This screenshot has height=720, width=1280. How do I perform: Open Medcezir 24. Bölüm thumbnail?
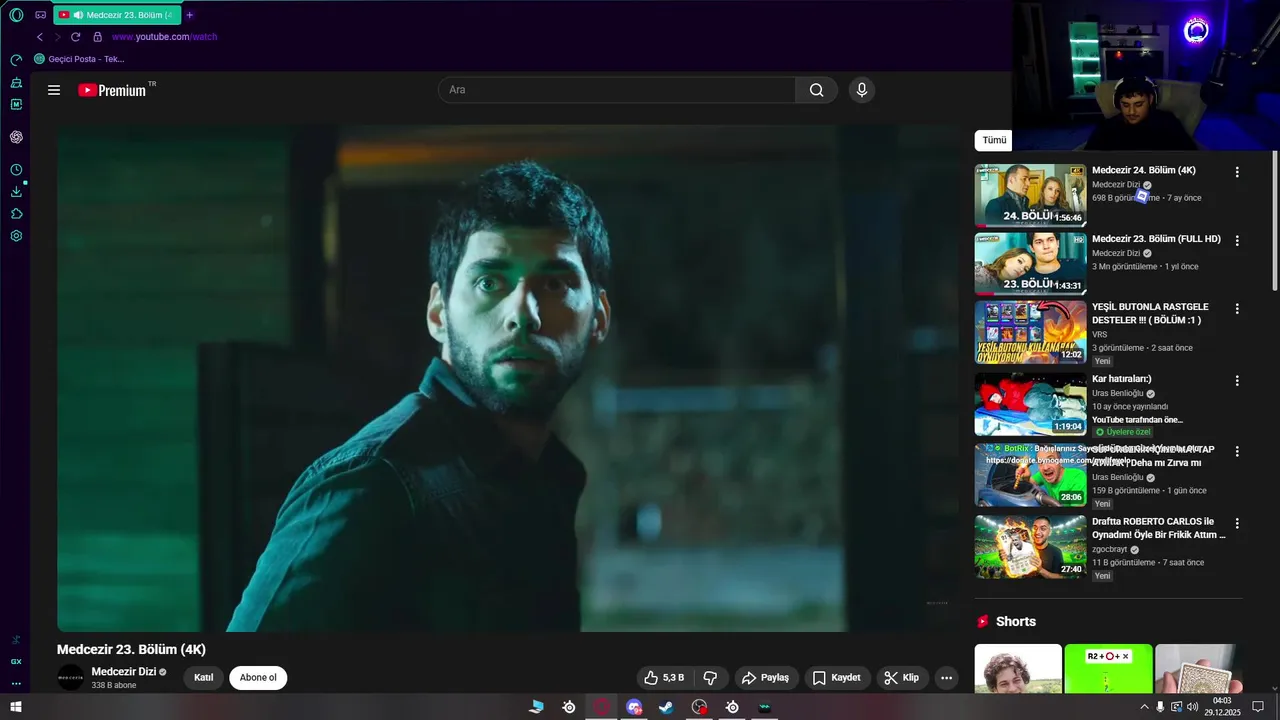[x=1030, y=195]
